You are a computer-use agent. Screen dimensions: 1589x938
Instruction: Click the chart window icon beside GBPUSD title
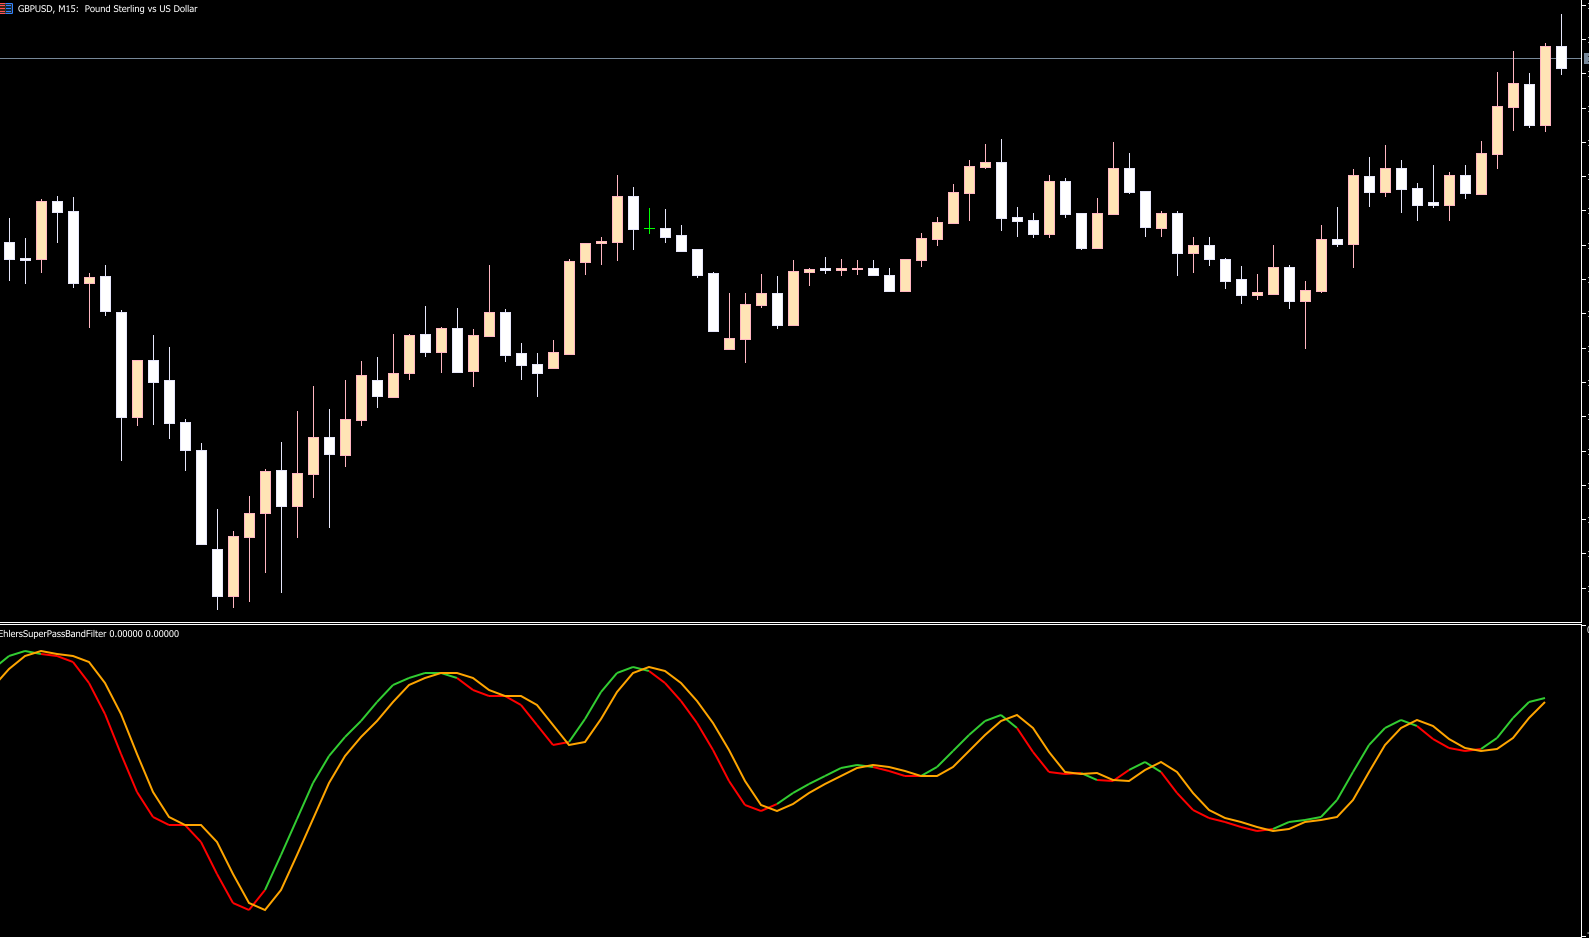6,8
